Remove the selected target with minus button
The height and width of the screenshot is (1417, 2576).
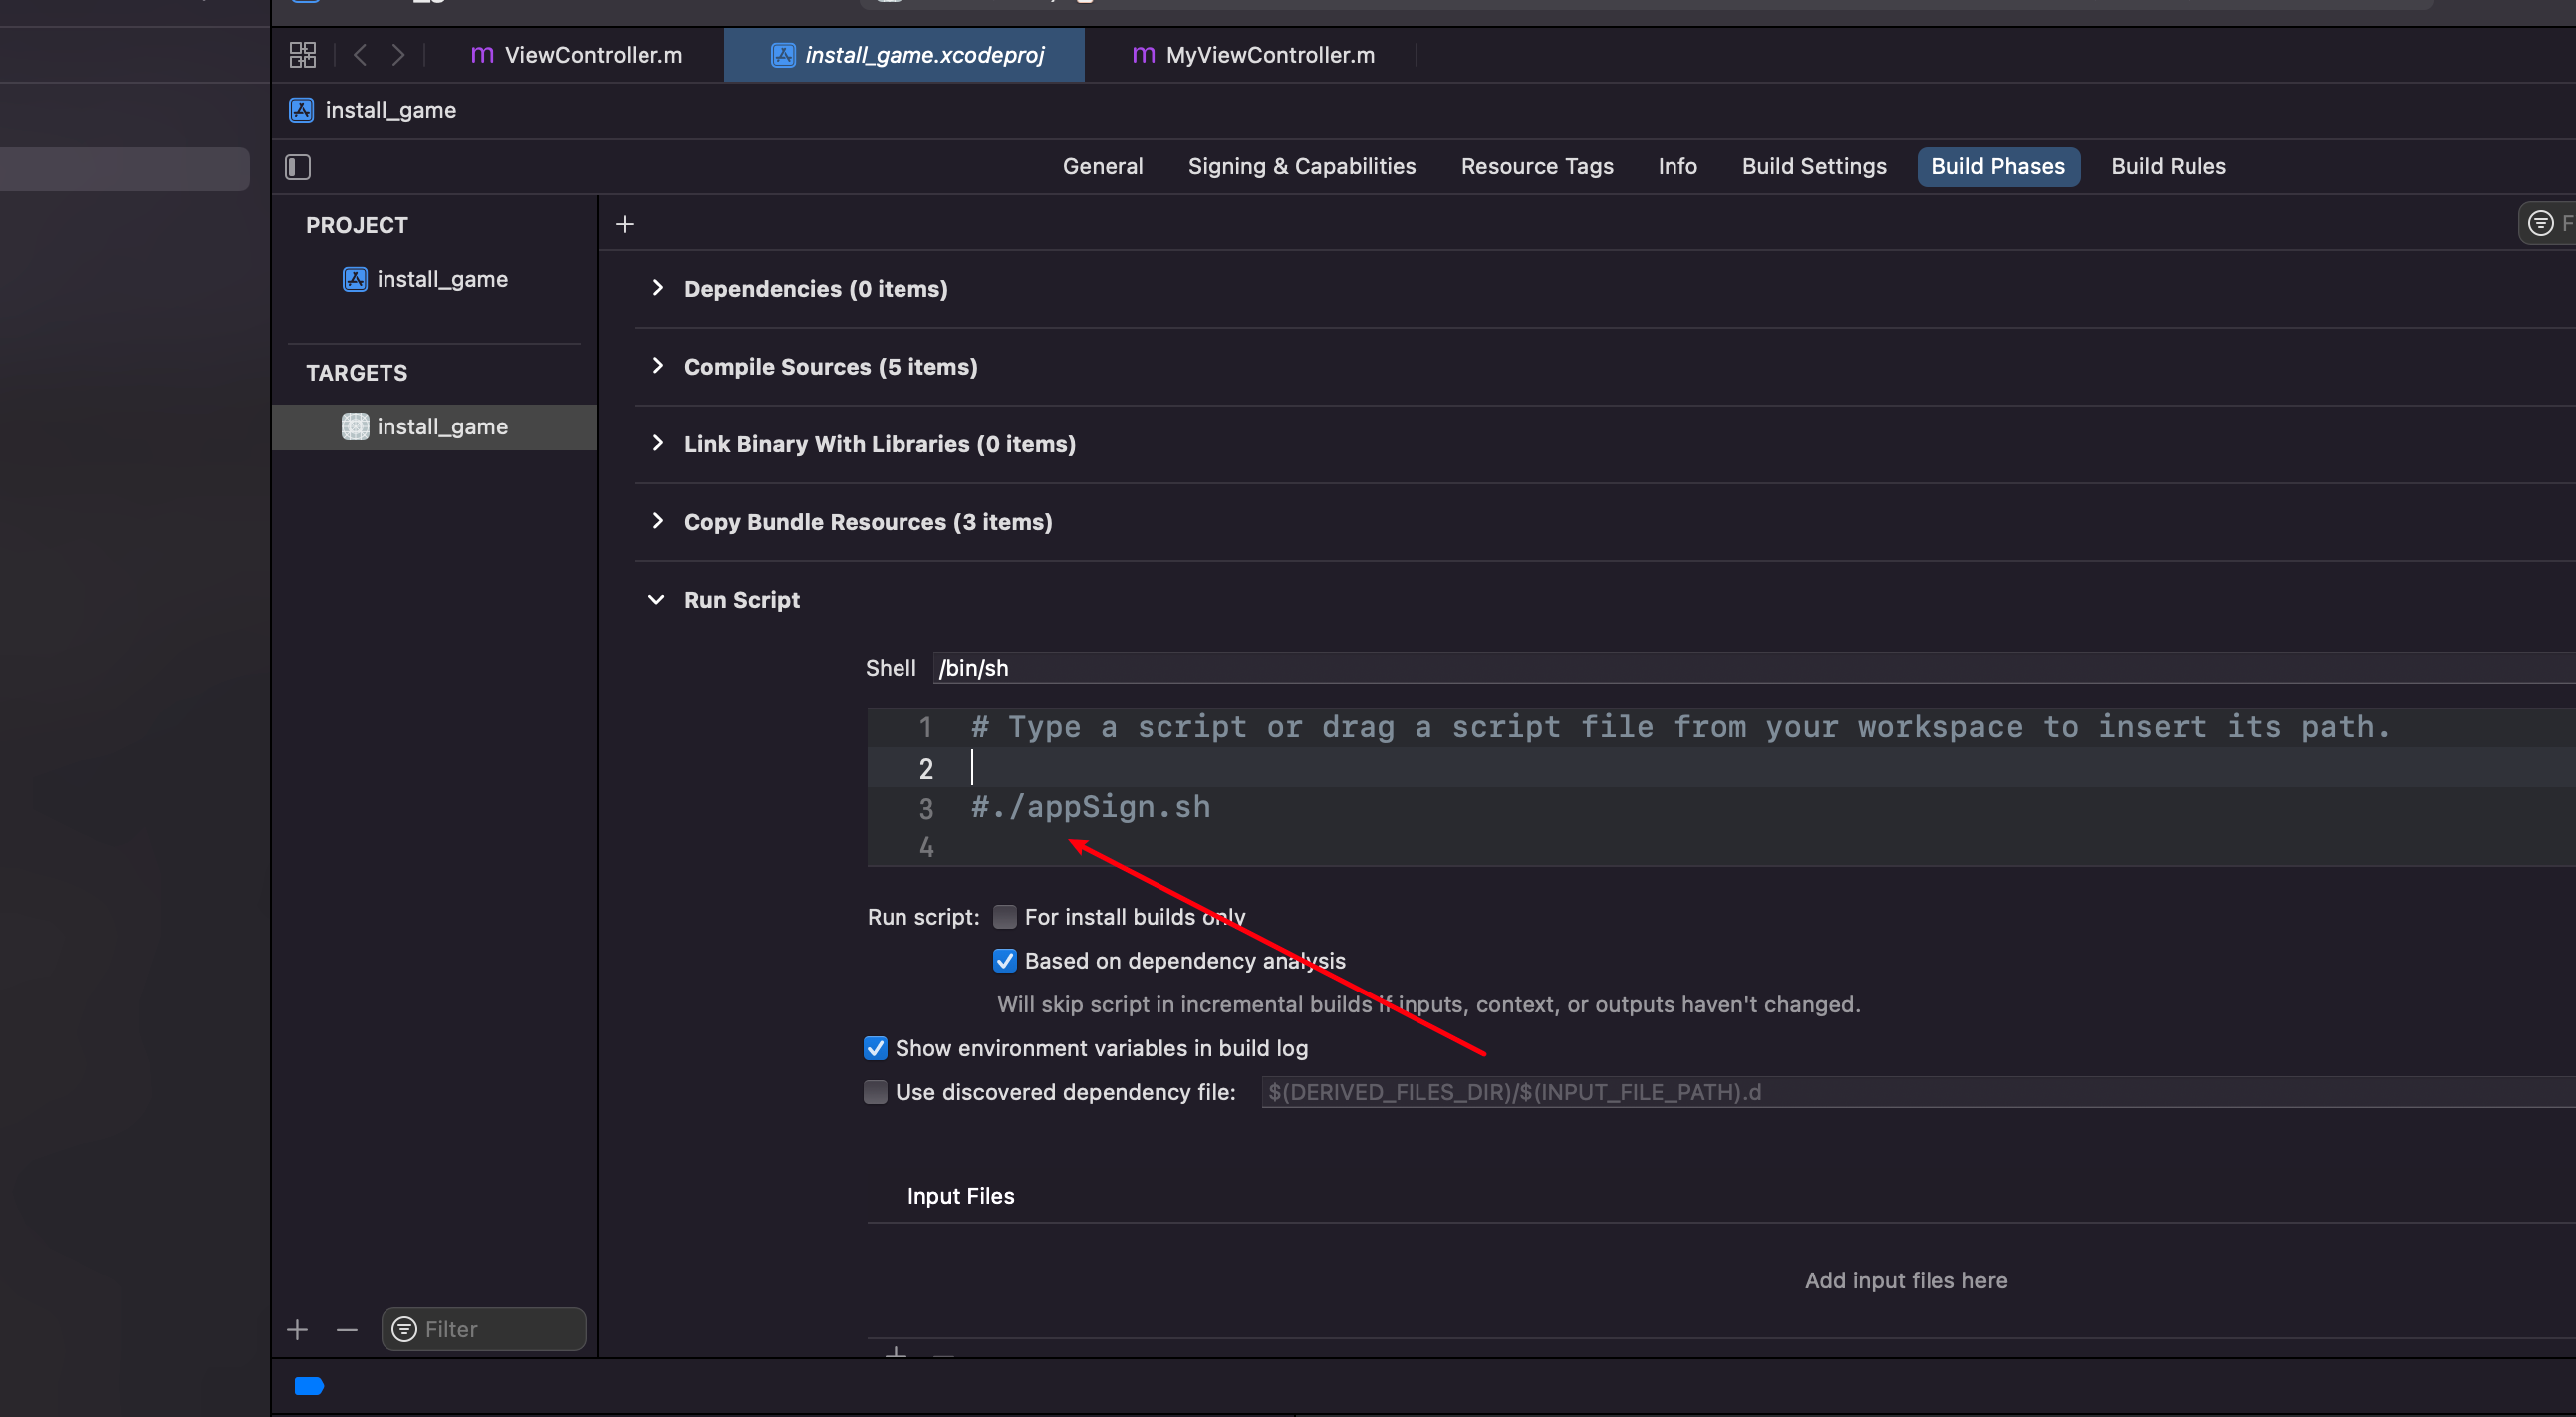point(347,1330)
